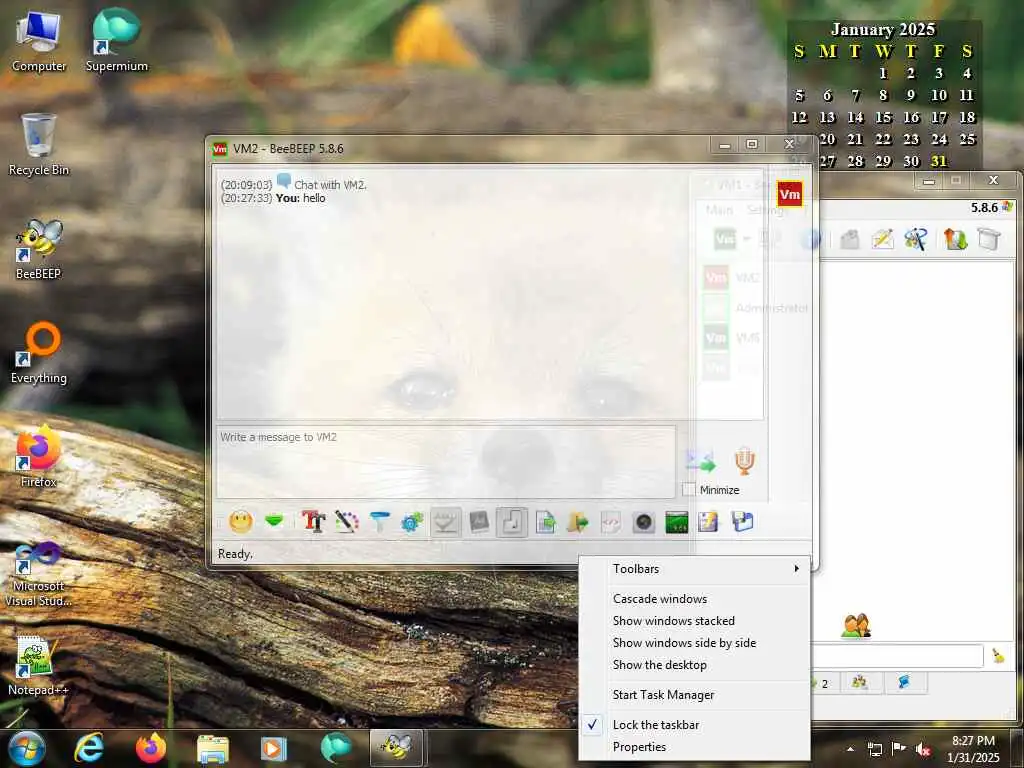
Task: Click the green screen monitor icon
Action: tap(677, 522)
